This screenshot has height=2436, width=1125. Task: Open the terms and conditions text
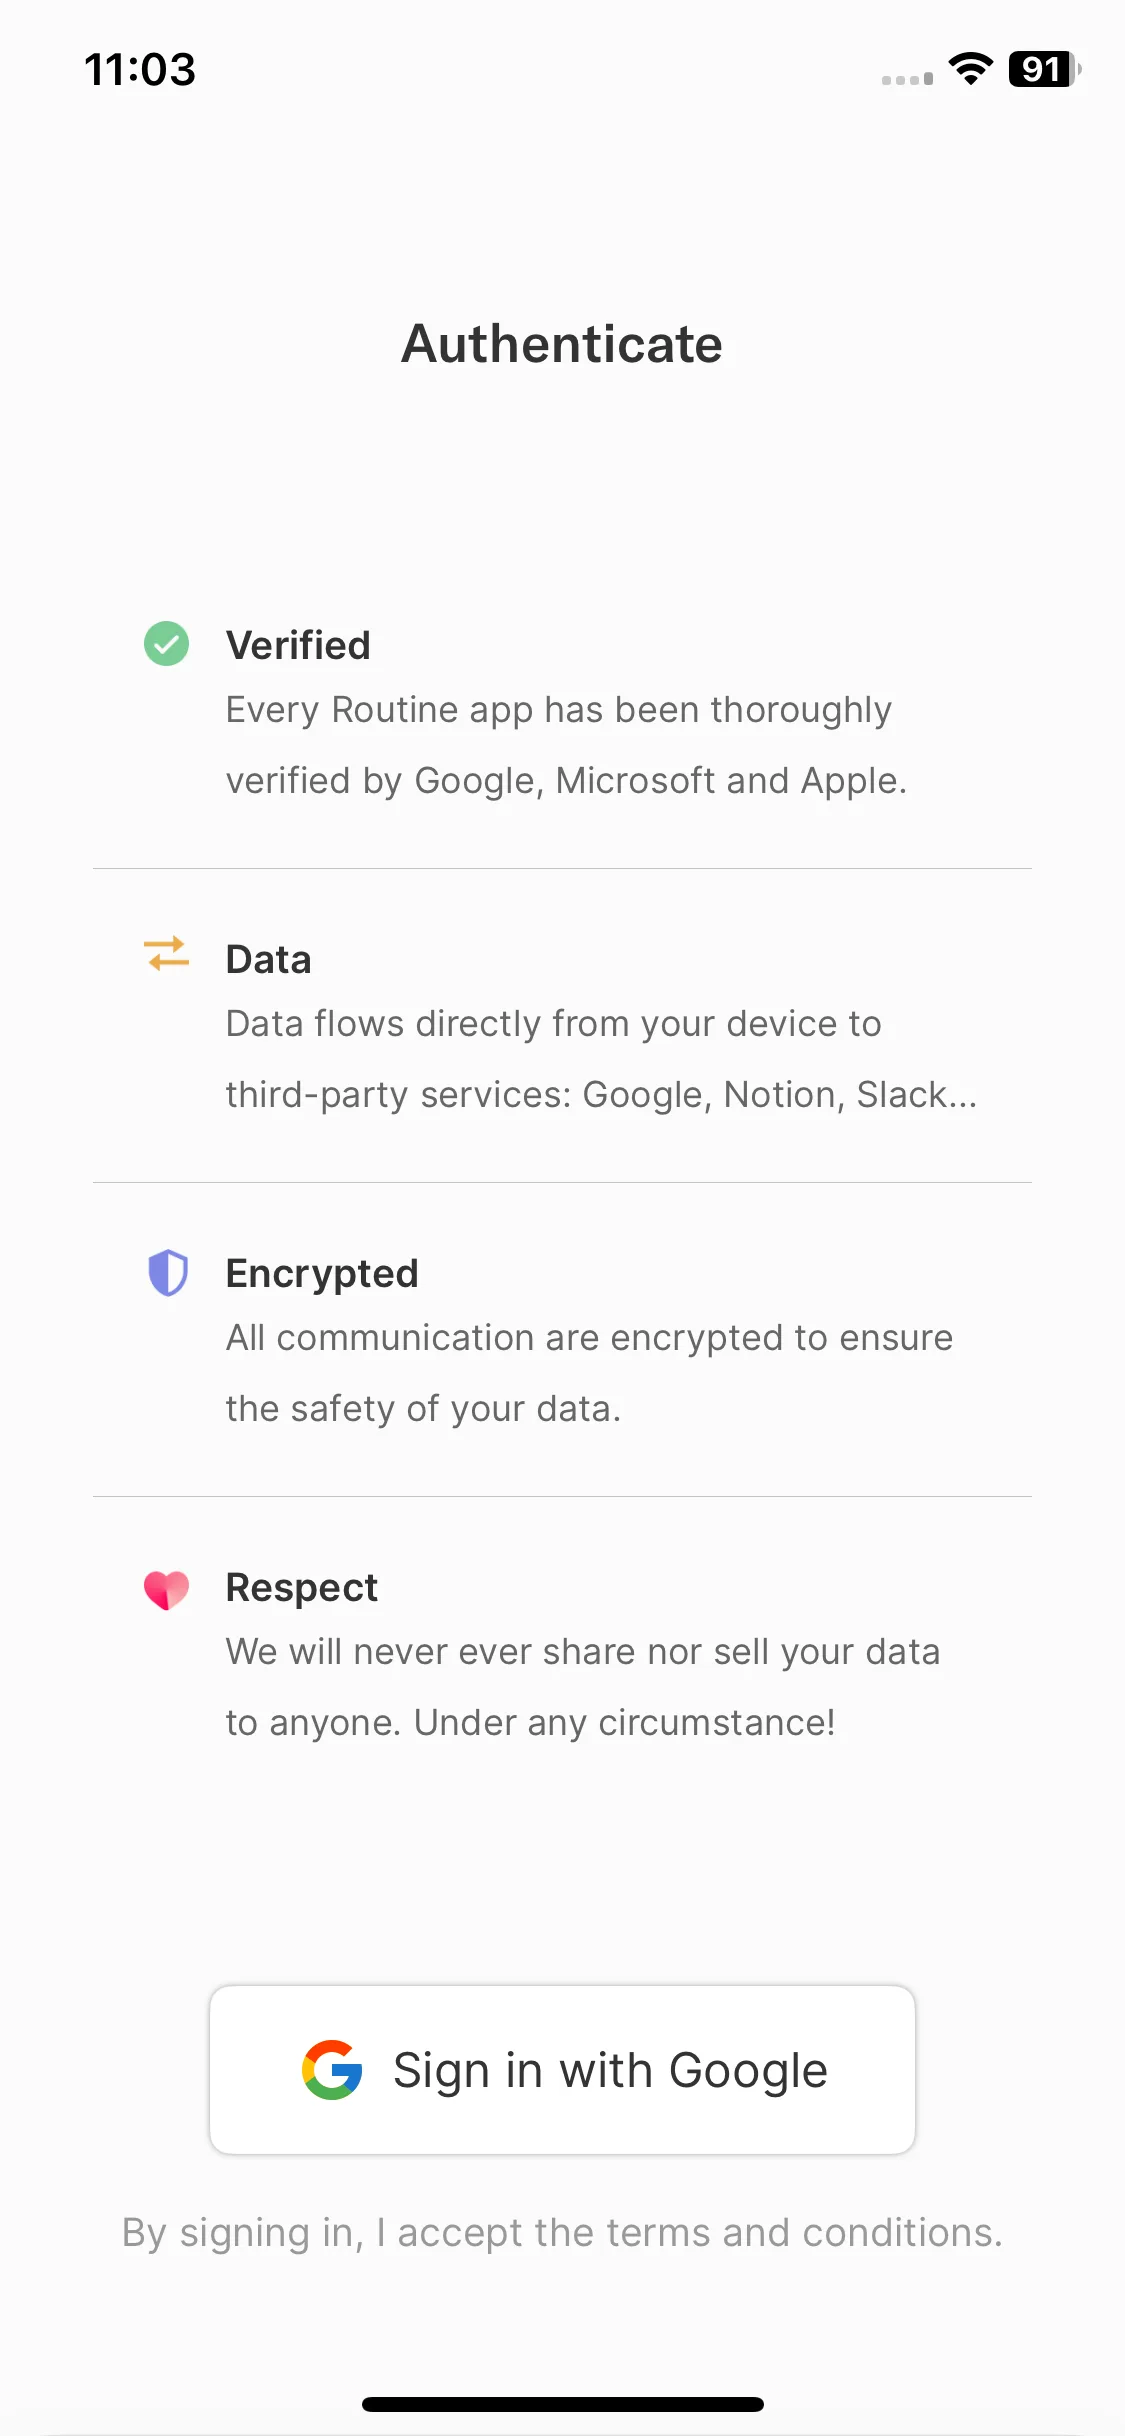(x=562, y=2233)
